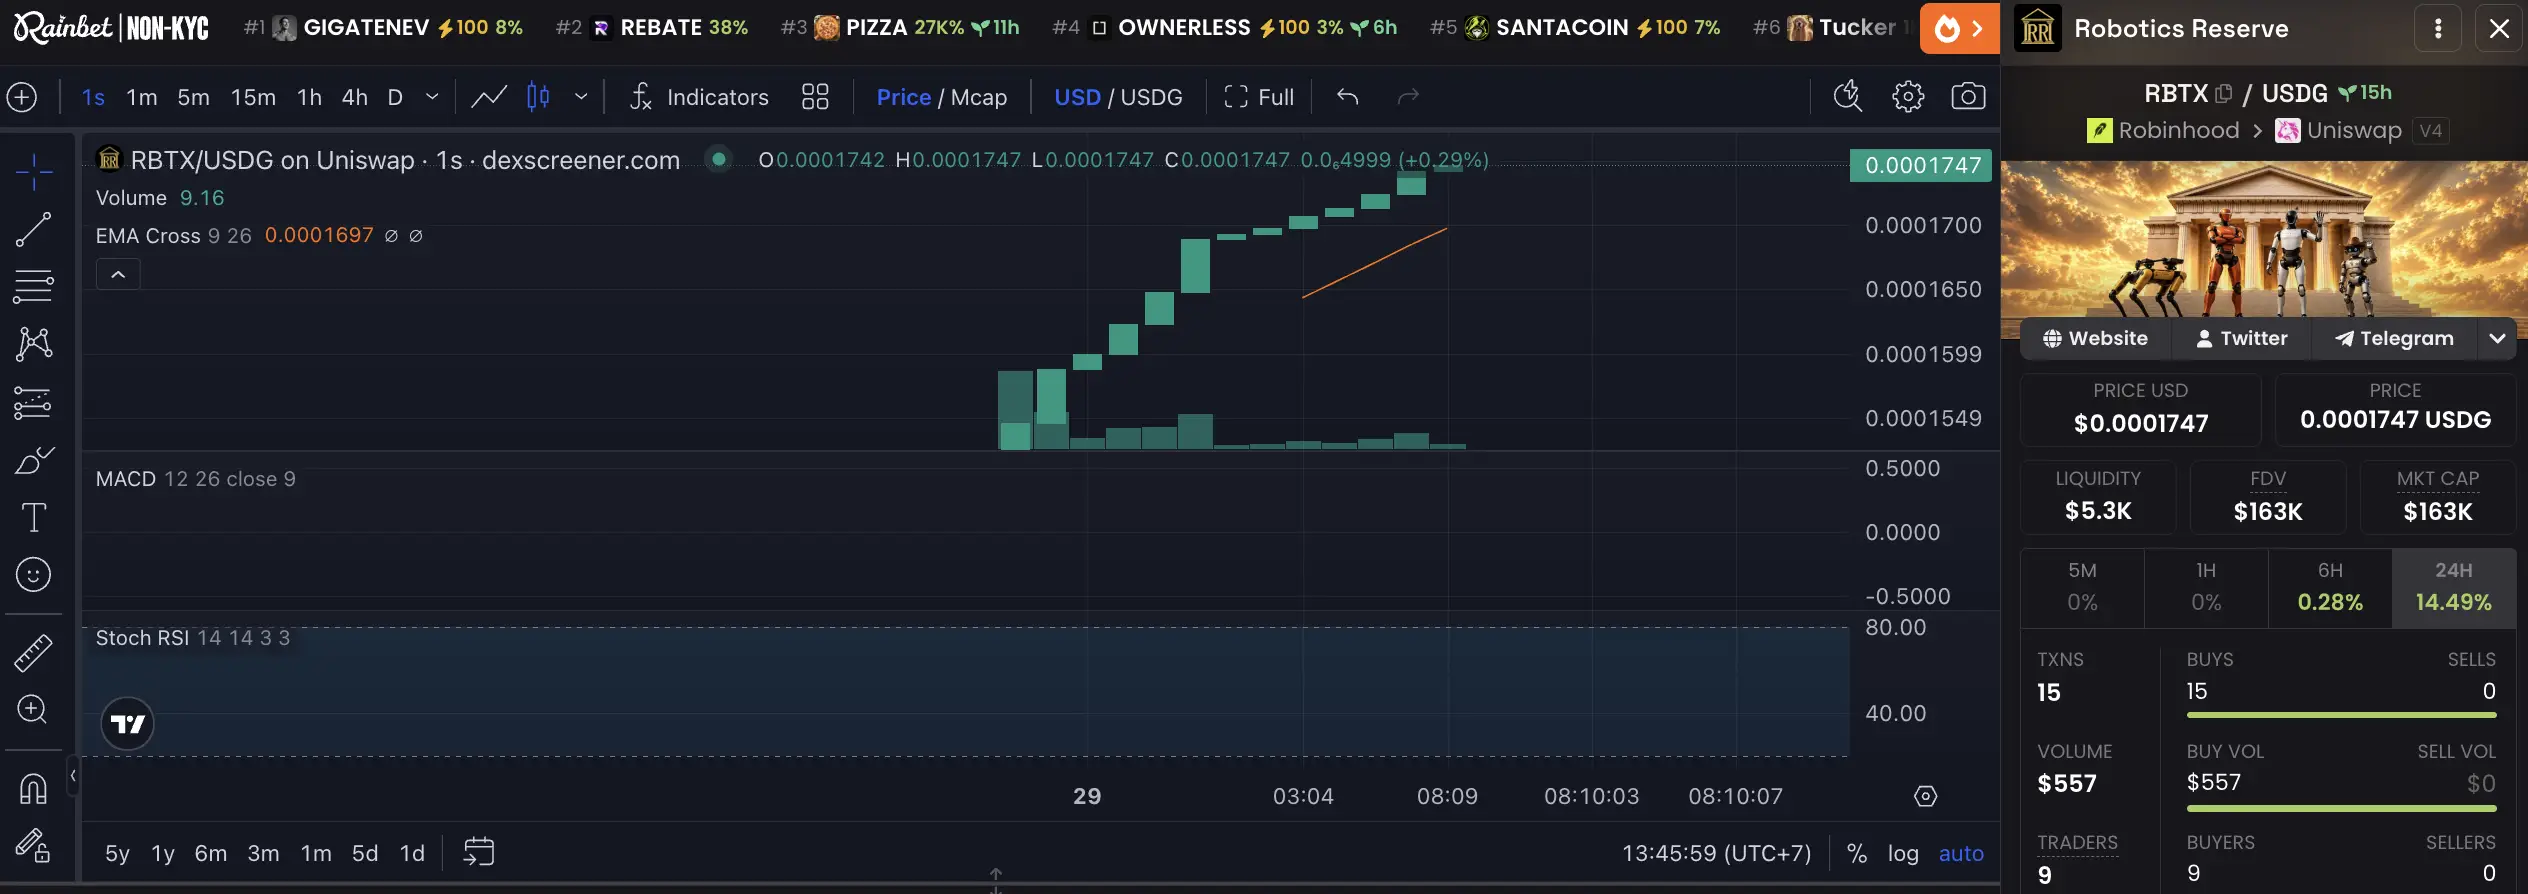
Task: Collapse the indicator legend chevron
Action: click(x=118, y=274)
